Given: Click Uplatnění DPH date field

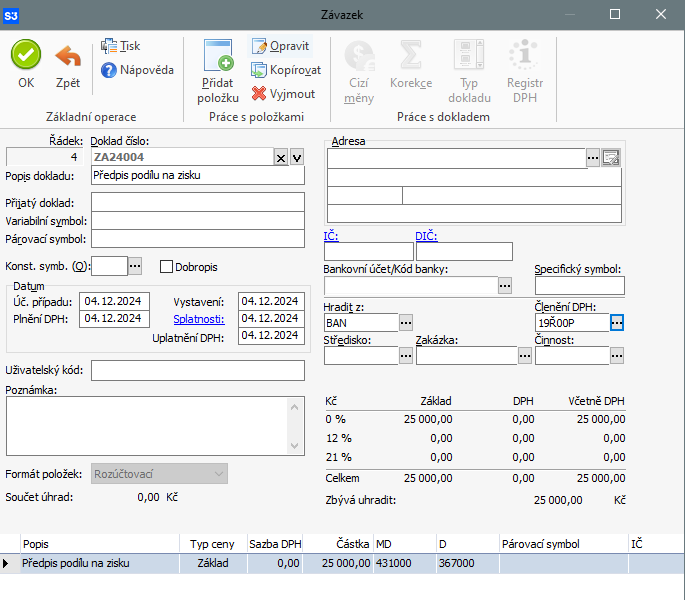Looking at the screenshot, I should (x=271, y=336).
